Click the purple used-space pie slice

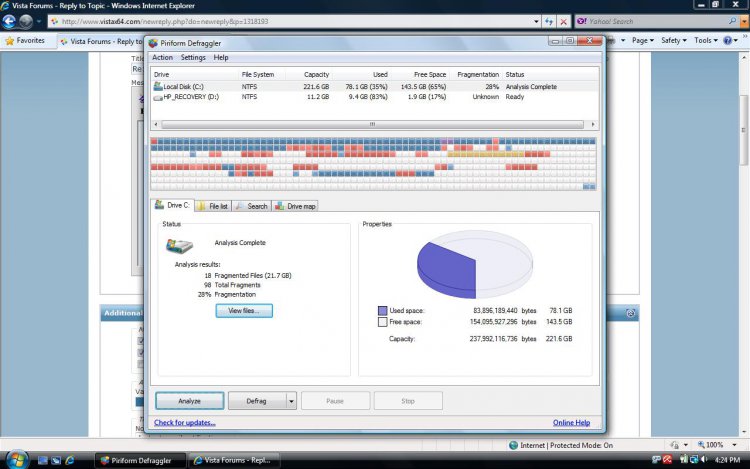click(445, 268)
